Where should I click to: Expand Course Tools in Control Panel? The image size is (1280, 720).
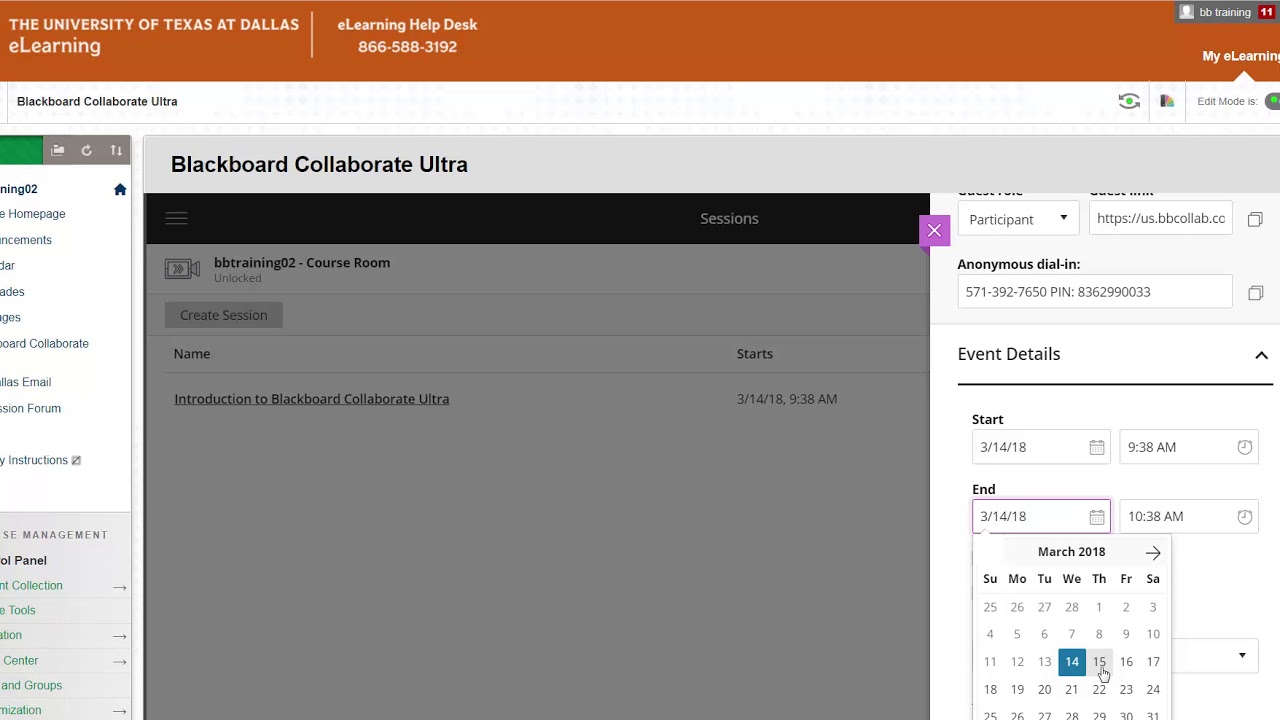(x=18, y=610)
